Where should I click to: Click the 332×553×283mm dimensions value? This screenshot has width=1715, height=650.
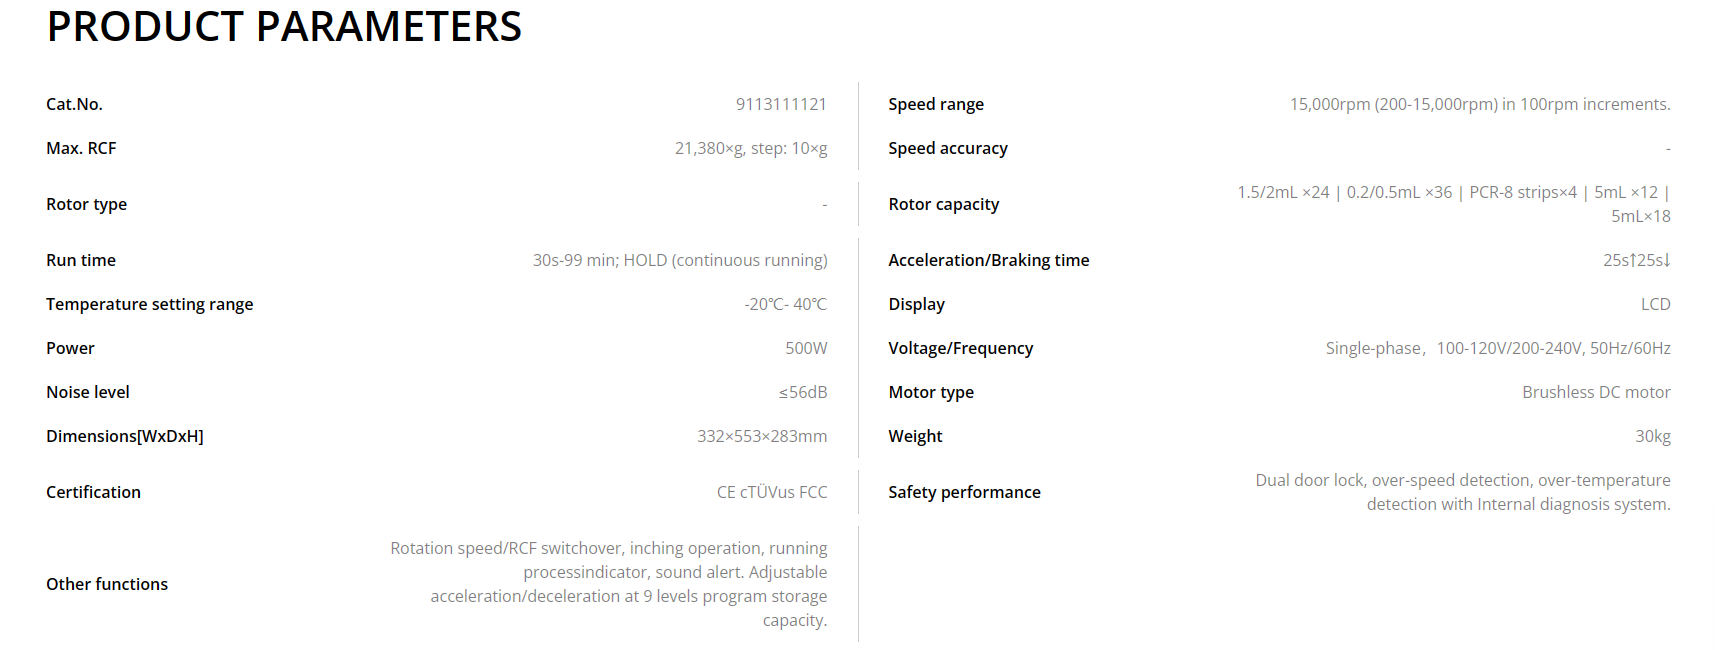pyautogui.click(x=762, y=436)
